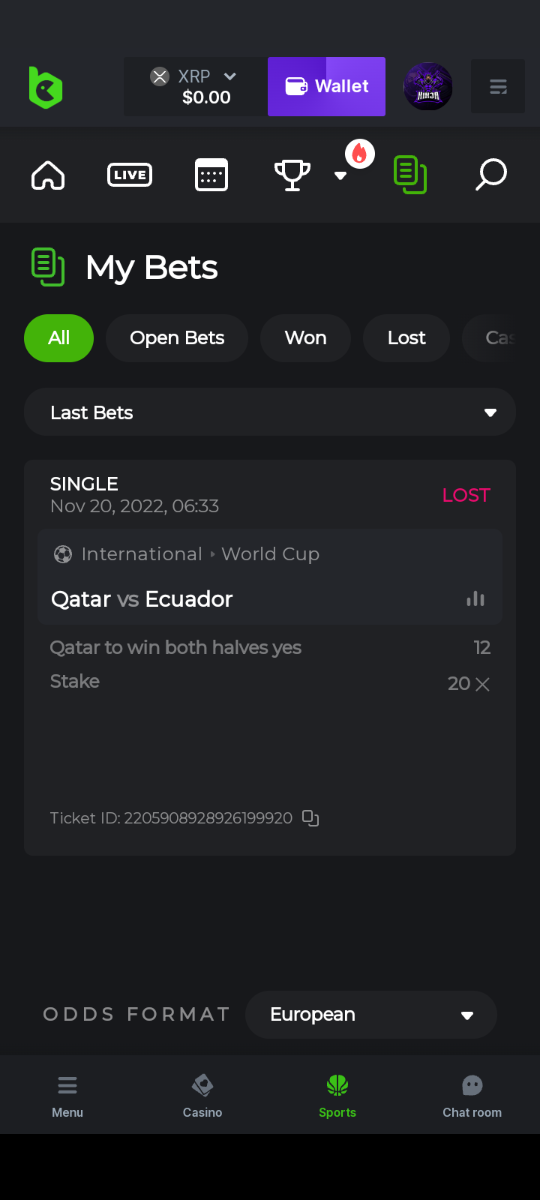Open the Chat room tab
Screen dimensions: 540x1200
[472, 1096]
